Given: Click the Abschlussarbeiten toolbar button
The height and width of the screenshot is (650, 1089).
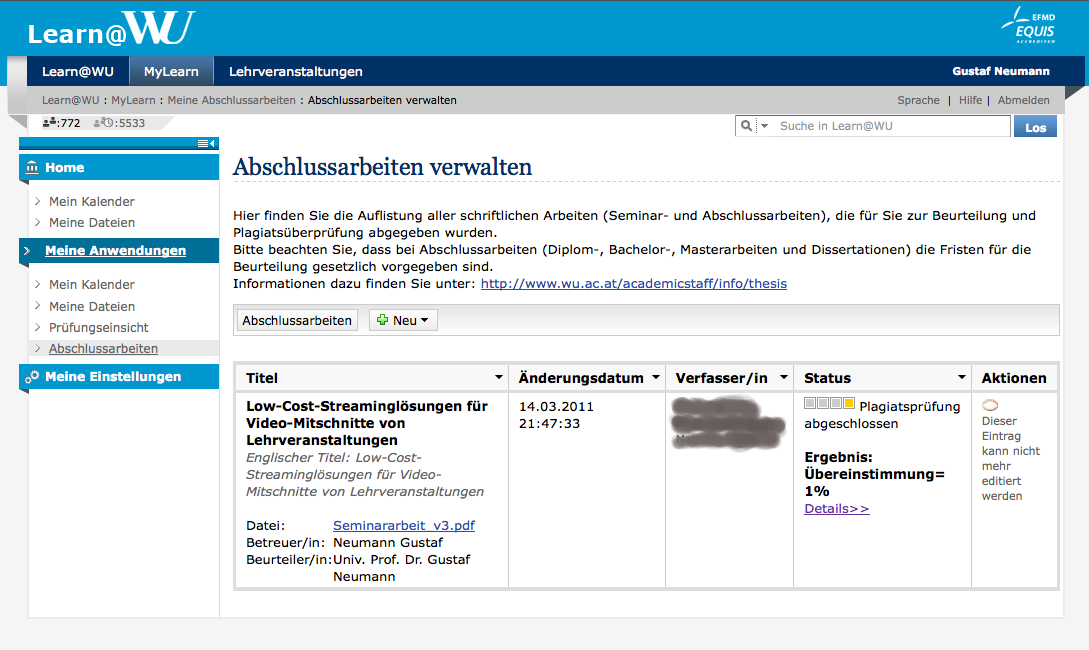Looking at the screenshot, I should click(x=297, y=320).
